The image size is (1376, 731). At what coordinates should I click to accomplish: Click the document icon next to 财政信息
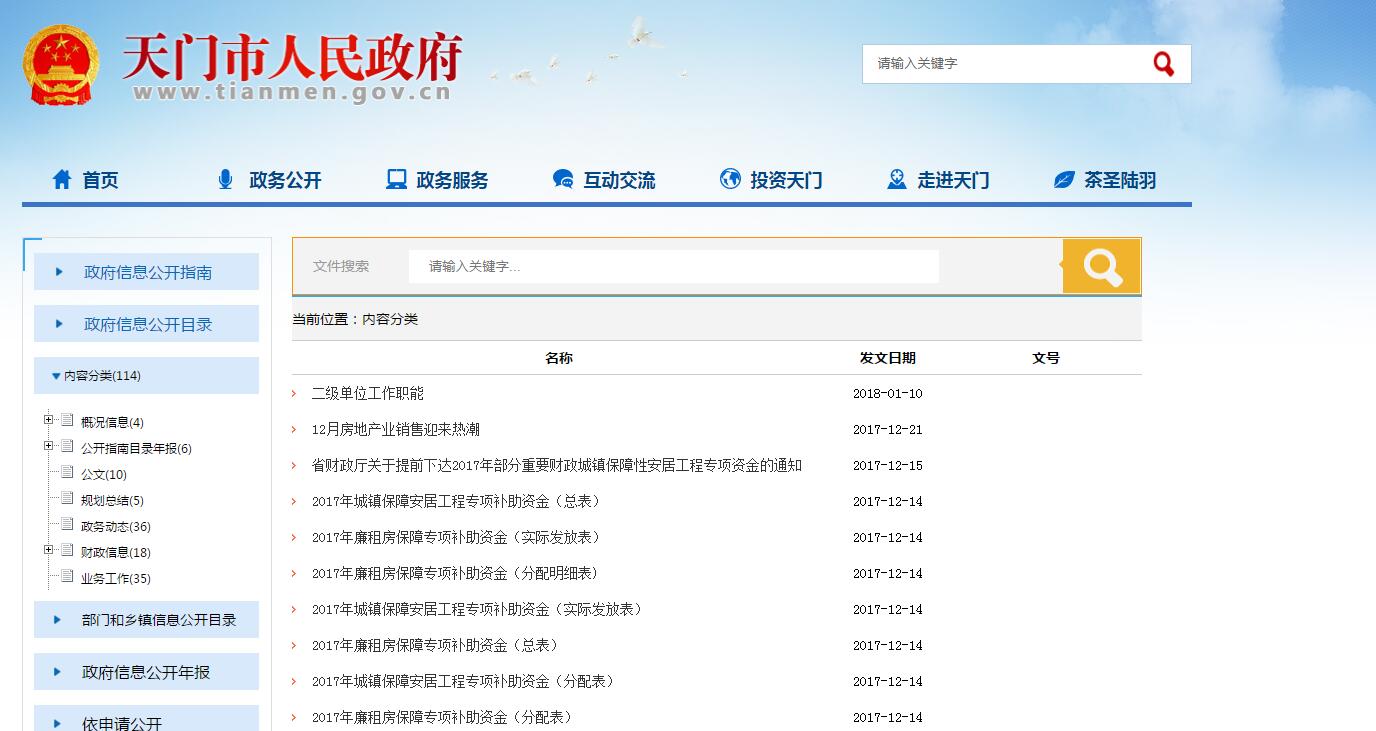tap(67, 550)
